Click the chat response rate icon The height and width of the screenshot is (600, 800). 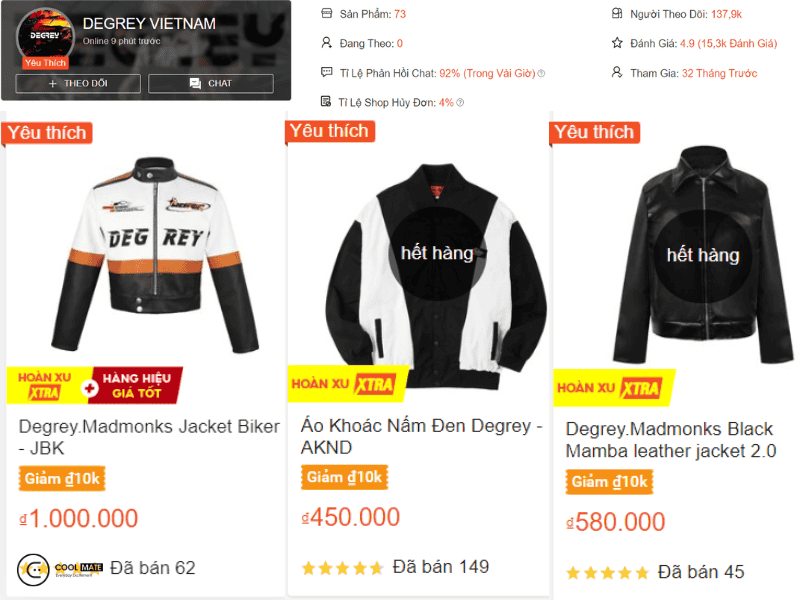[x=327, y=72]
